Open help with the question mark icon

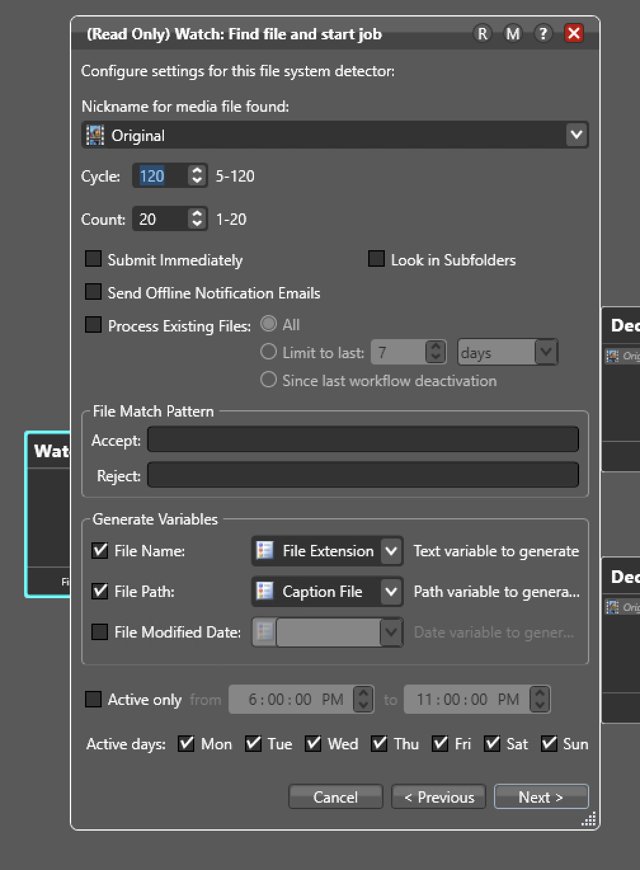point(542,34)
